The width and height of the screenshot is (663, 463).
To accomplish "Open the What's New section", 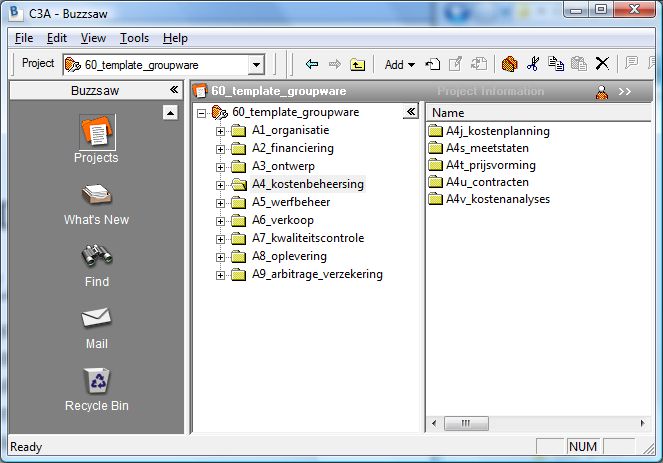I will pos(96,205).
